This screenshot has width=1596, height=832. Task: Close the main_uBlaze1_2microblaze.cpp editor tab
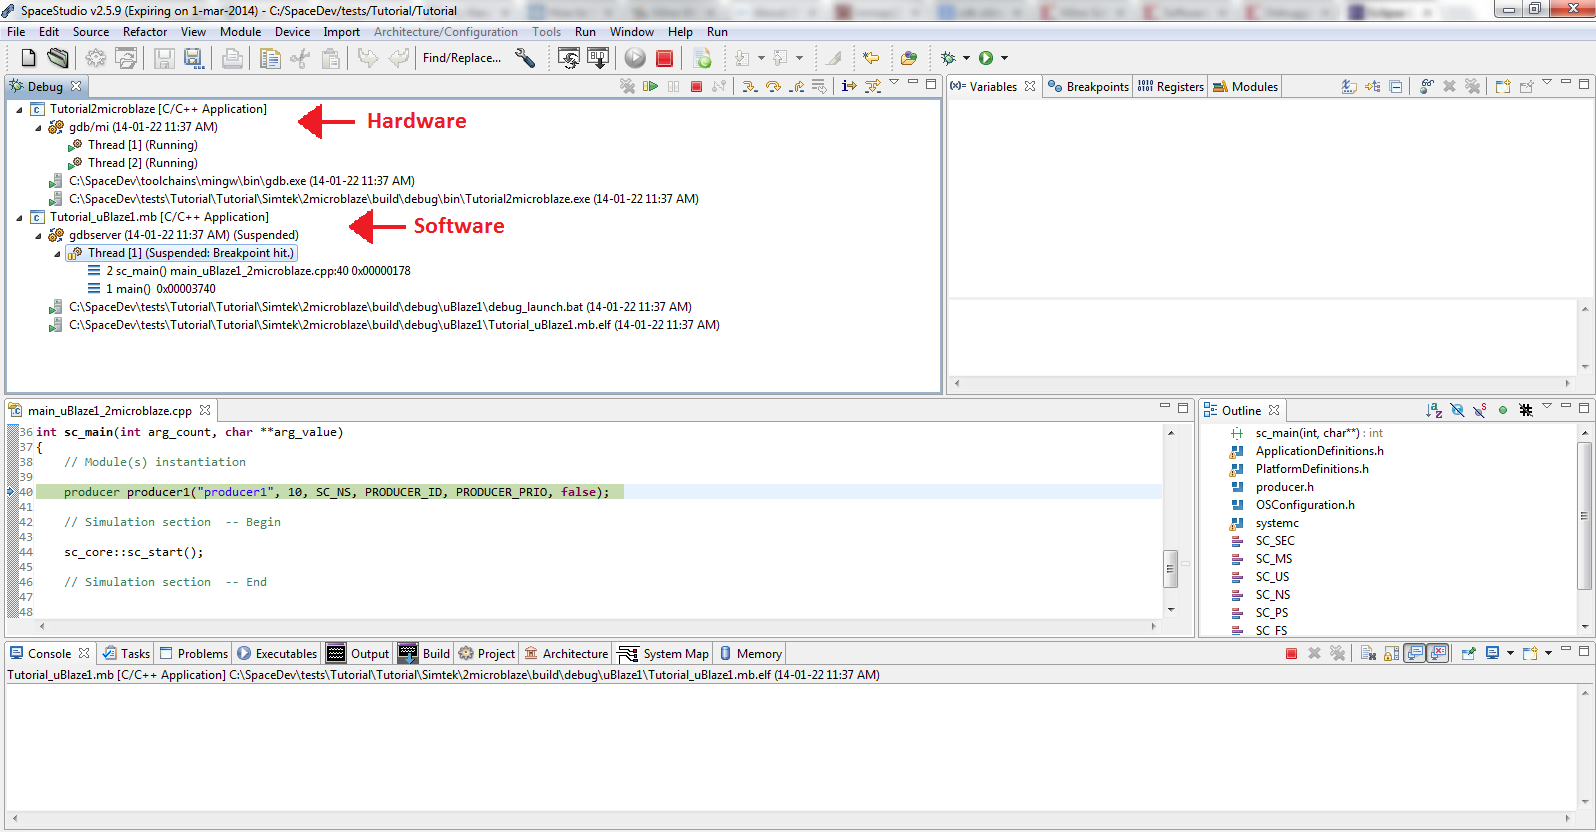pyautogui.click(x=205, y=410)
